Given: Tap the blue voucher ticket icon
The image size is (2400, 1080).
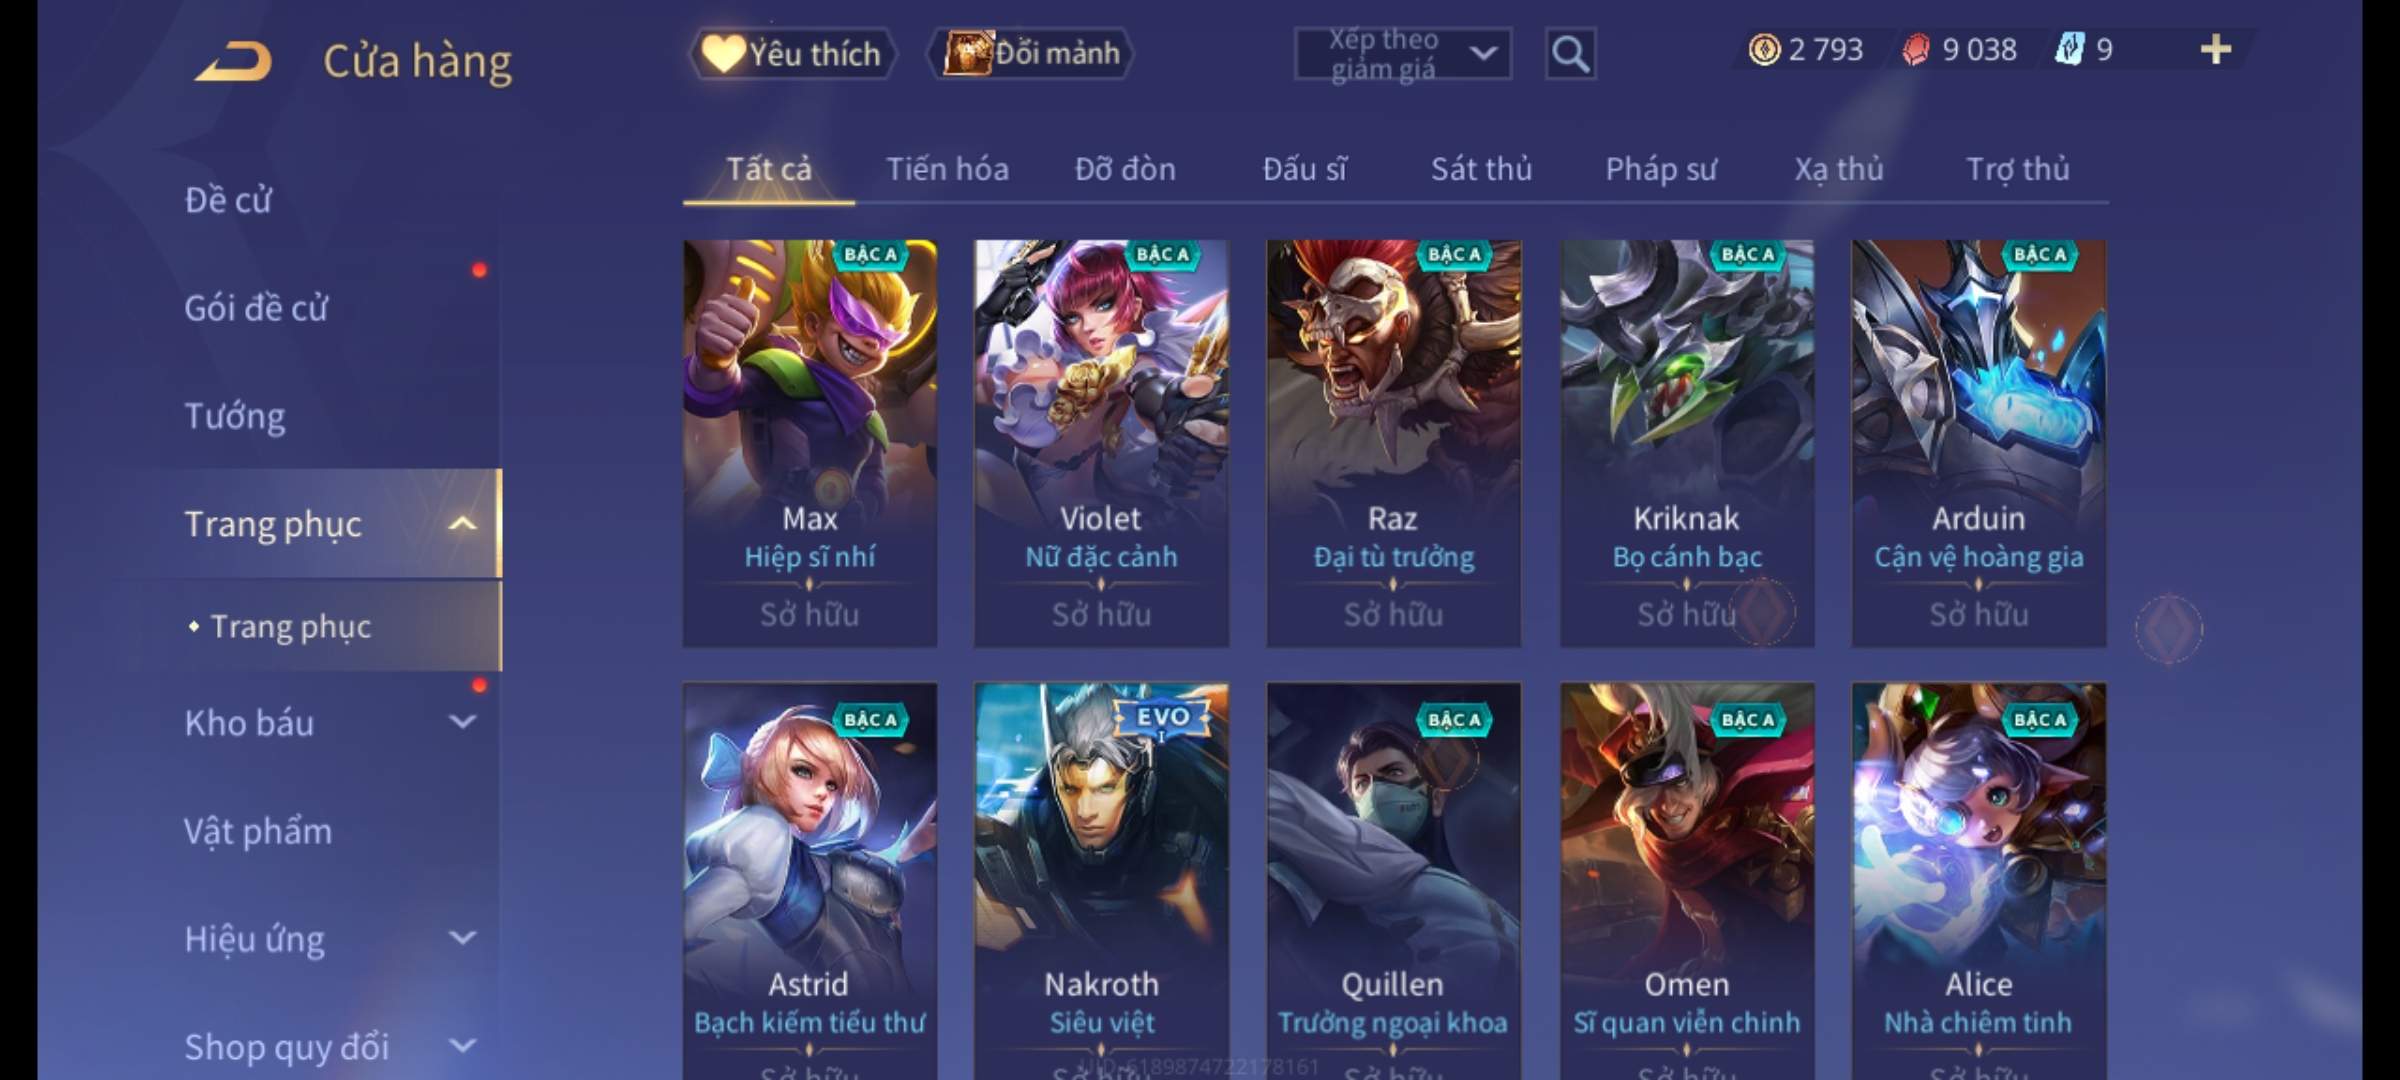Looking at the screenshot, I should pos(2068,49).
